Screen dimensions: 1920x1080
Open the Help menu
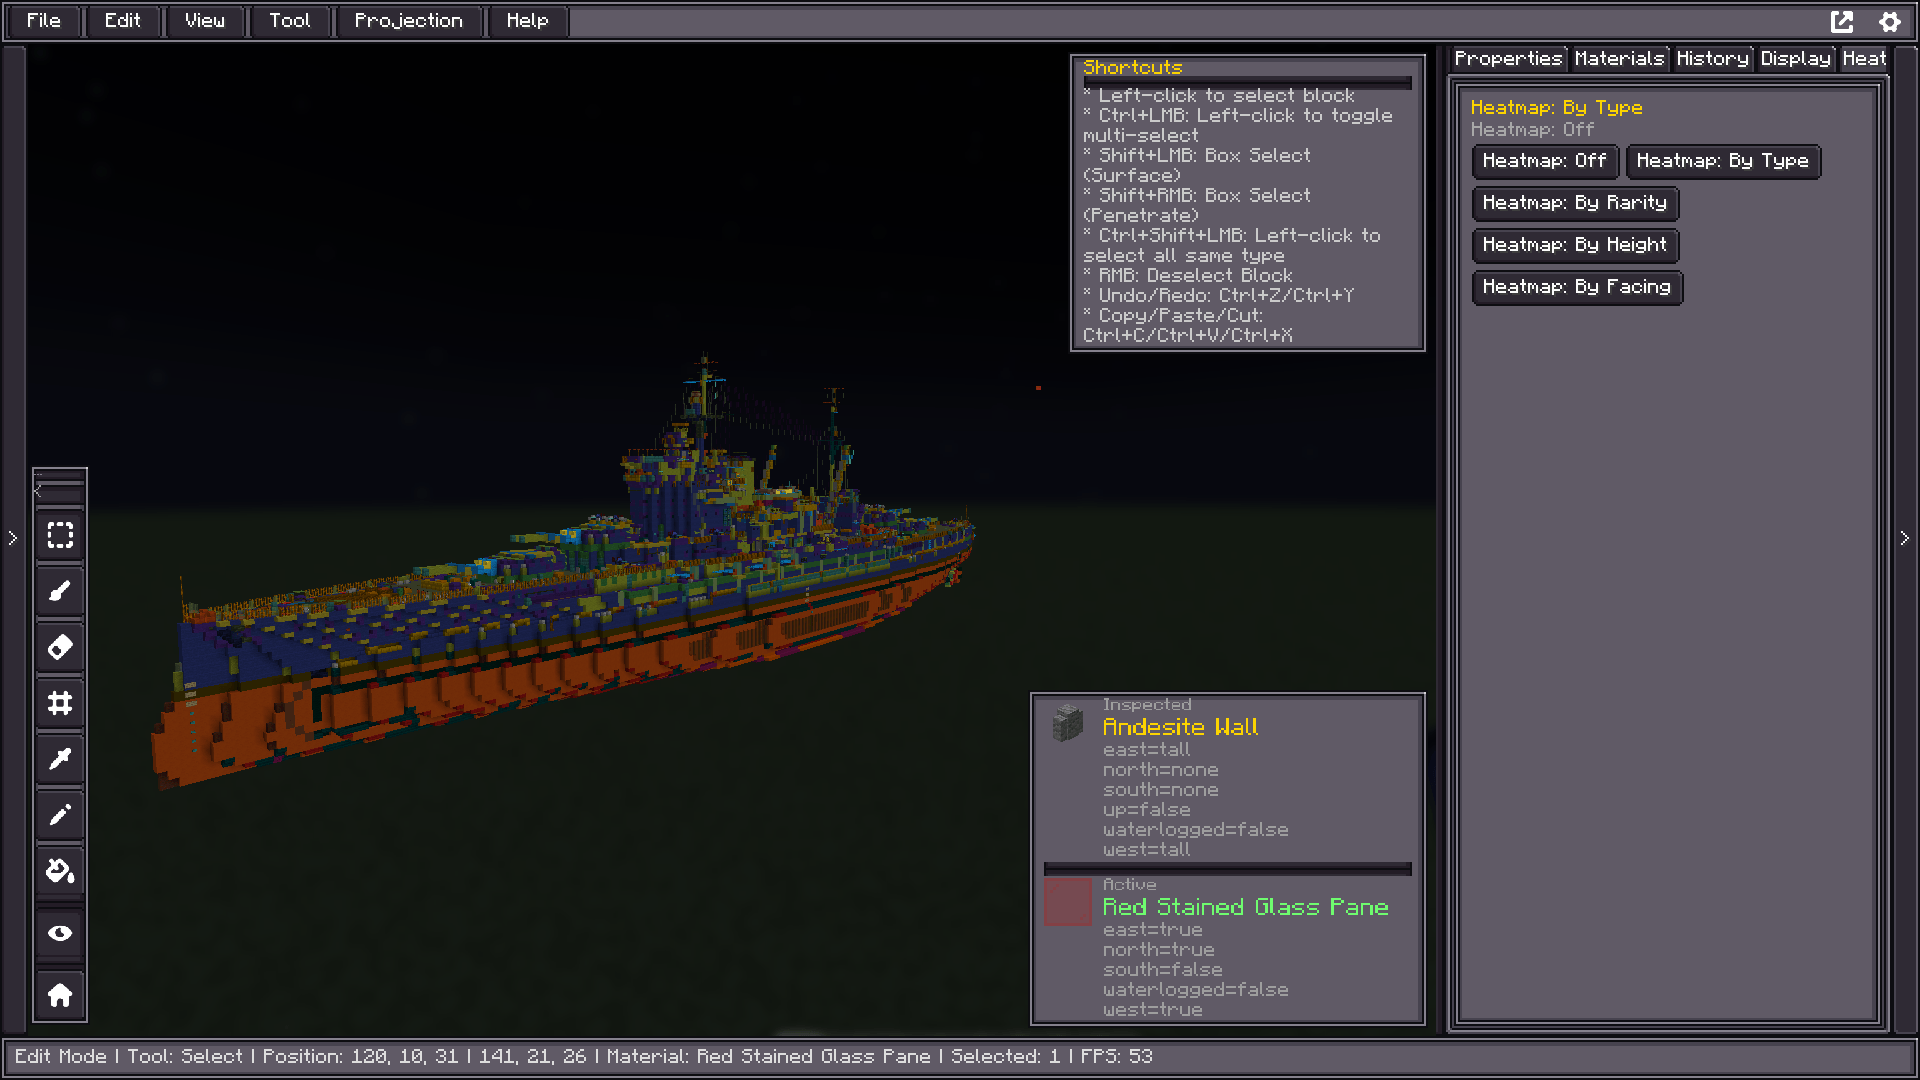click(528, 21)
